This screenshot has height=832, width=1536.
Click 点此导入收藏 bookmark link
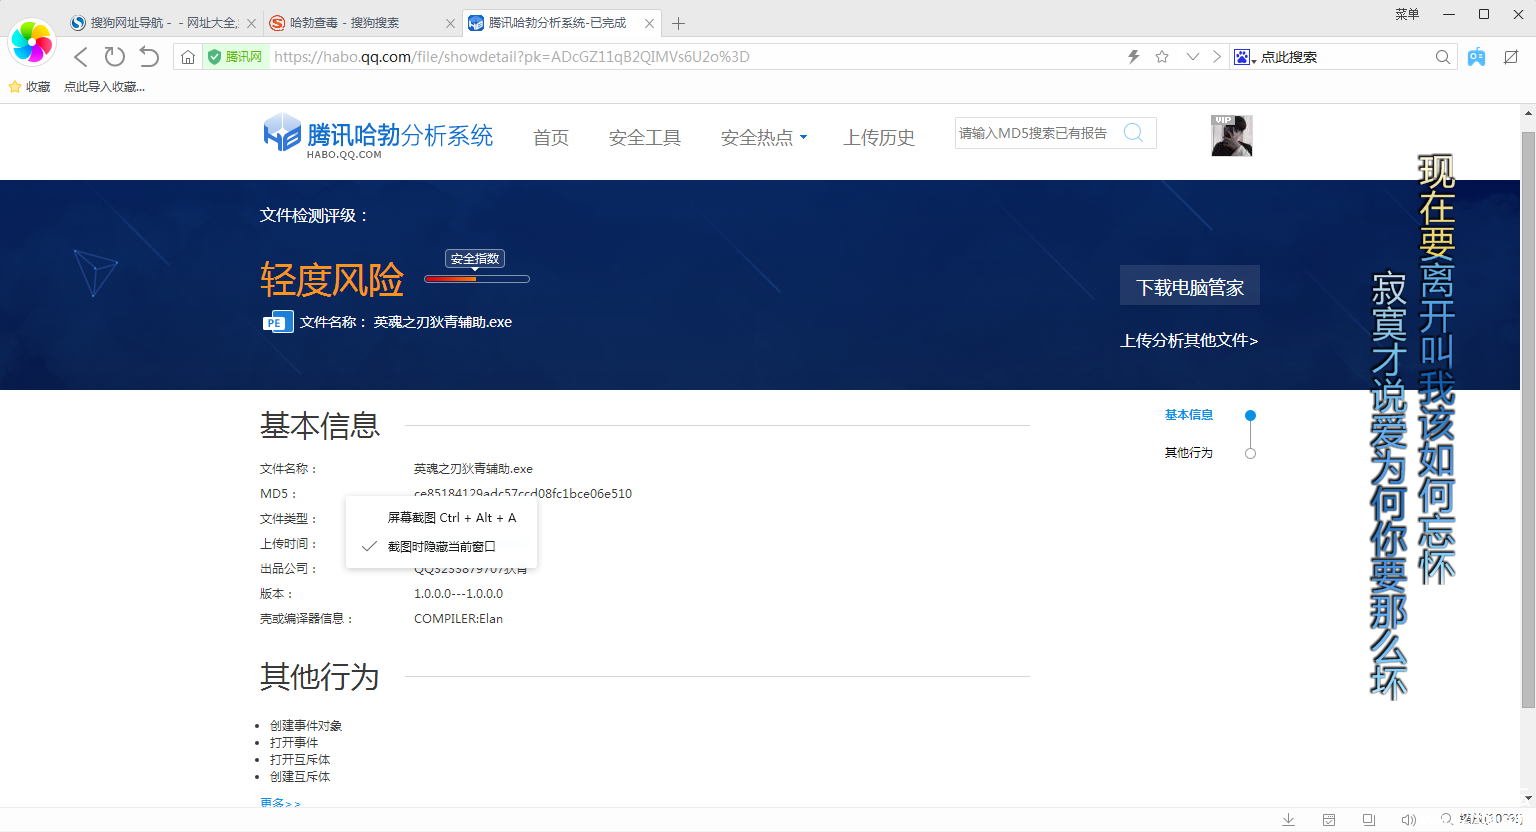(x=105, y=87)
